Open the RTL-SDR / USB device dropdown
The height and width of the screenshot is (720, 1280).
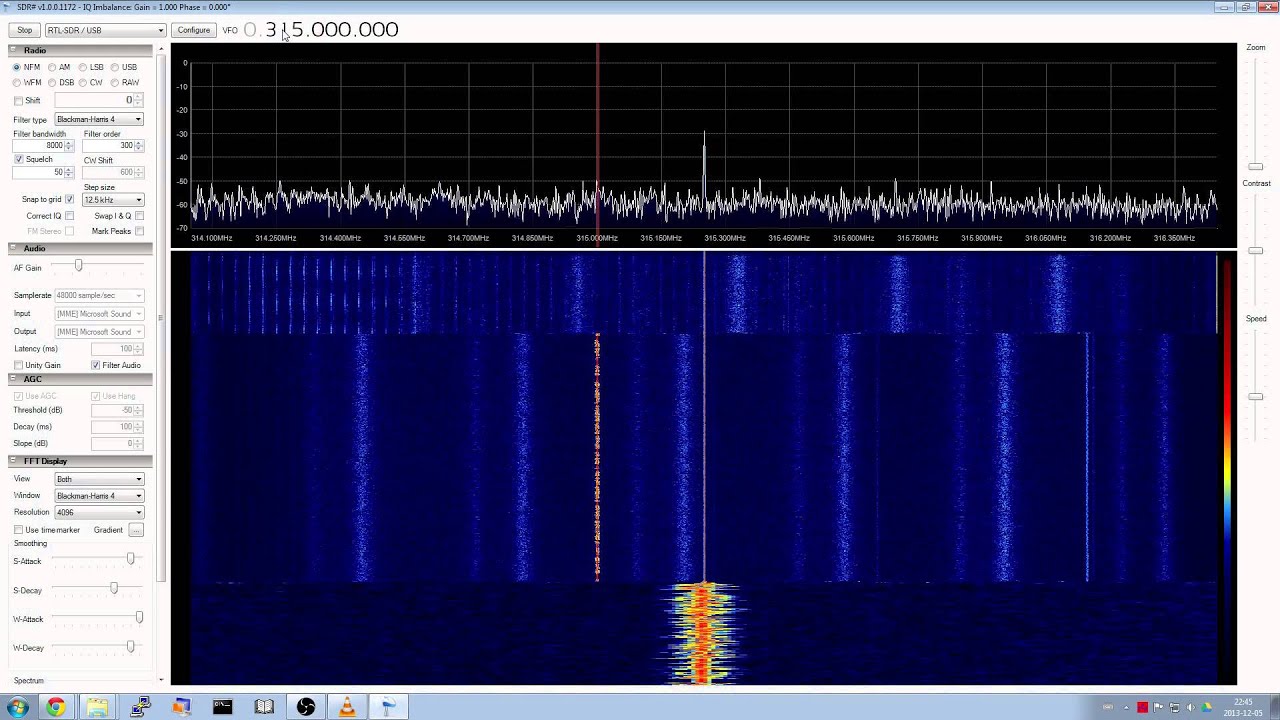105,30
